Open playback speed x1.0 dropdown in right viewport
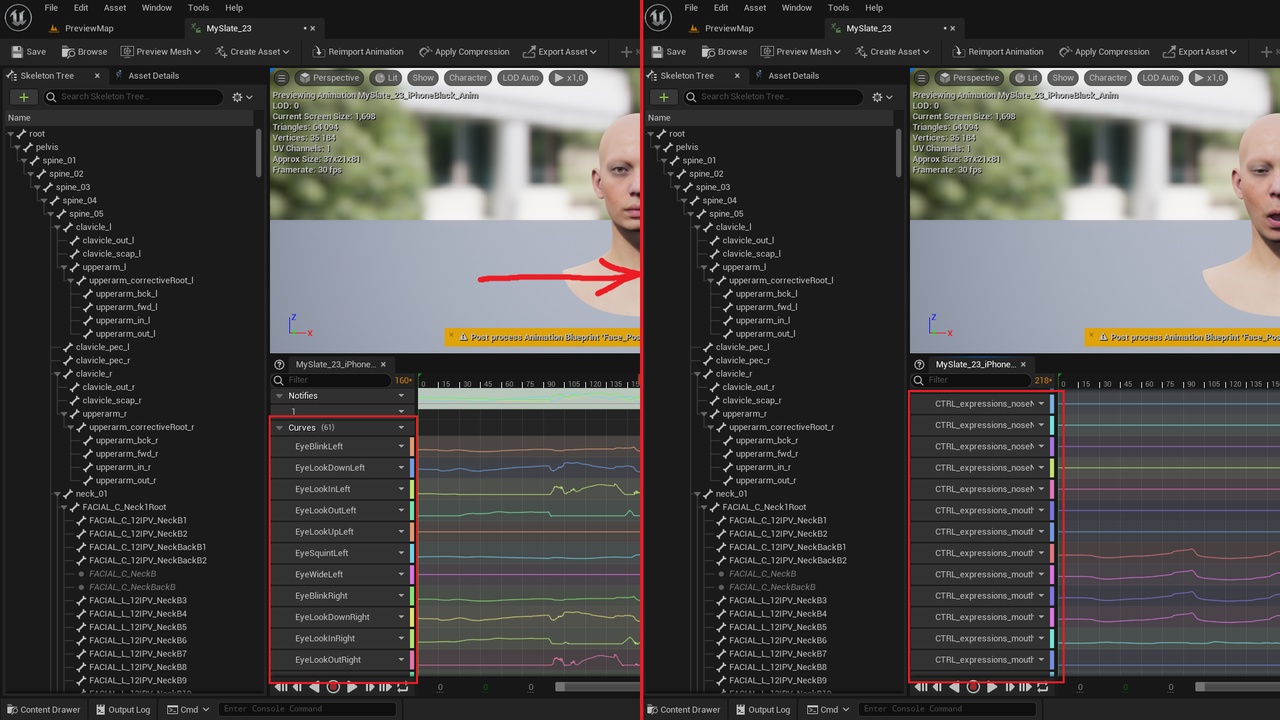 (x=1208, y=78)
